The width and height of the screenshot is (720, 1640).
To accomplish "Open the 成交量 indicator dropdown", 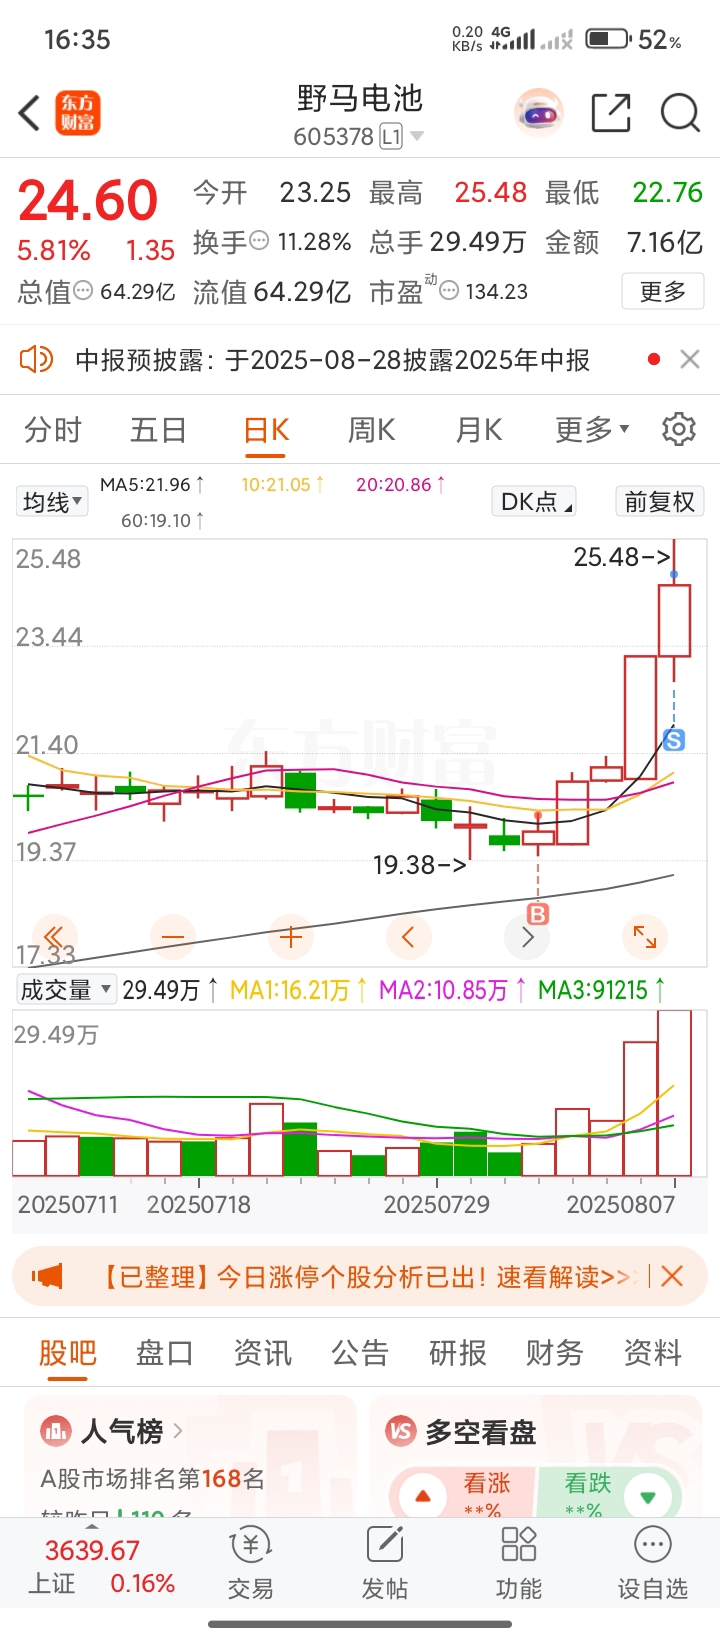I will (x=66, y=989).
